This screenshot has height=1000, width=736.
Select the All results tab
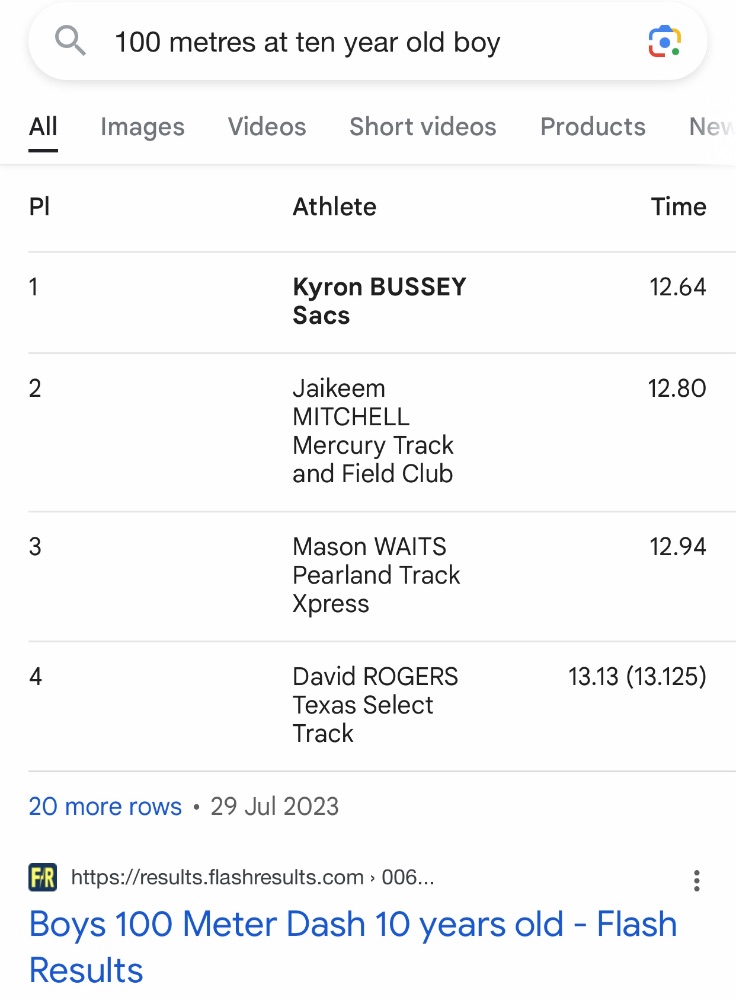point(43,127)
